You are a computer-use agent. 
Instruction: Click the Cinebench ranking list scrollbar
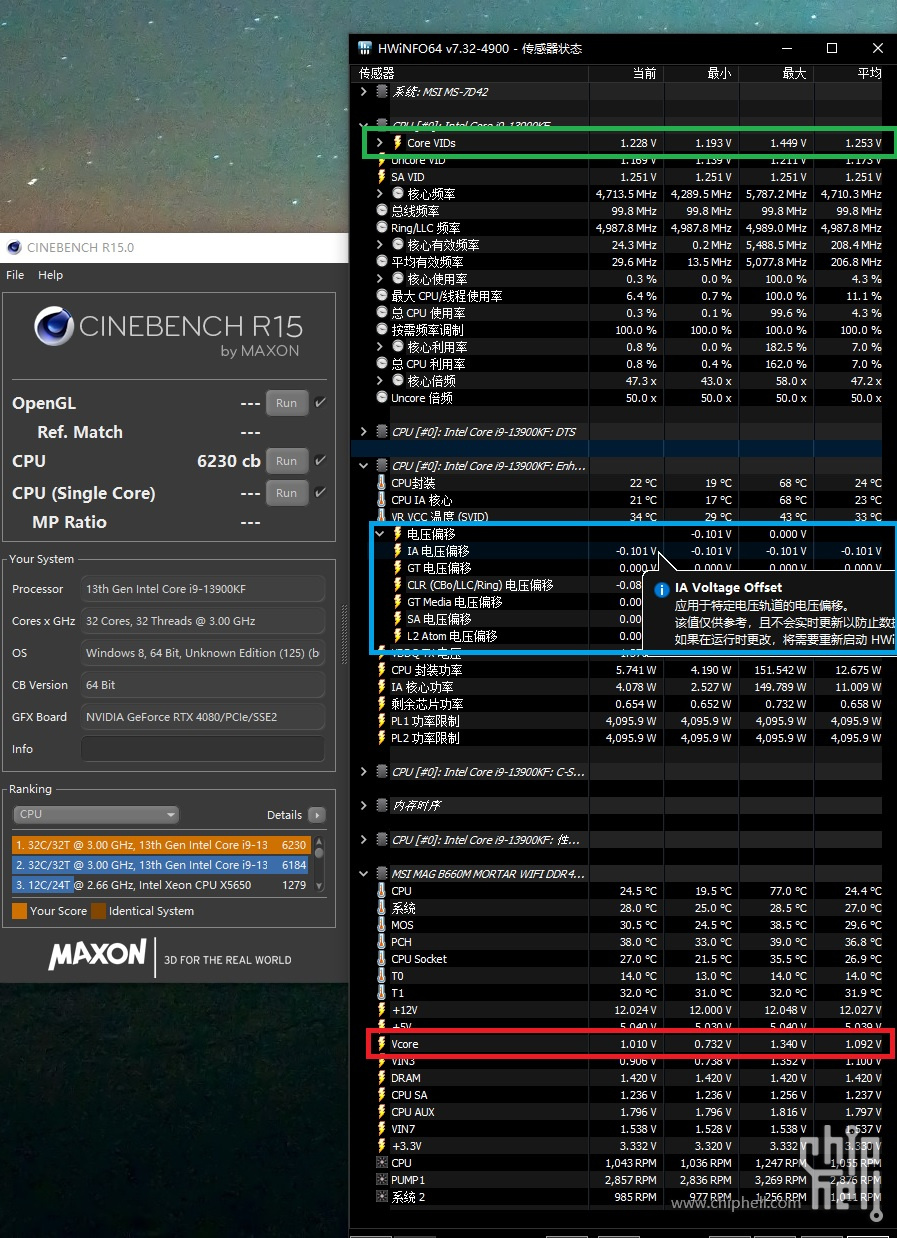click(320, 864)
